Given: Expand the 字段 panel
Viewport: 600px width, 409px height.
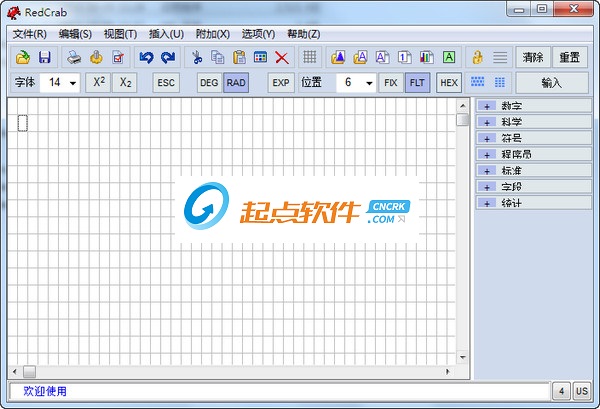Looking at the screenshot, I should pos(533,187).
